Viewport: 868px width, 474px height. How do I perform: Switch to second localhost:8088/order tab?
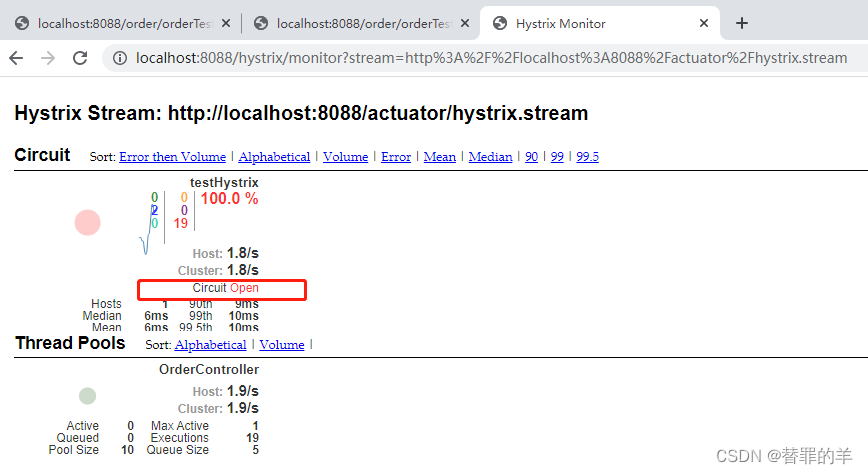[x=360, y=23]
